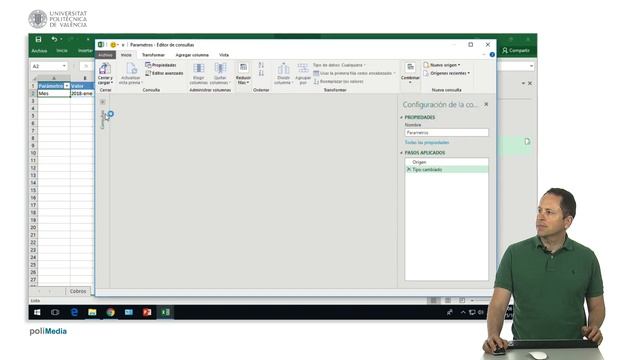The image size is (640, 360).
Task: Select the Cobros sheet tab
Action: point(78,291)
